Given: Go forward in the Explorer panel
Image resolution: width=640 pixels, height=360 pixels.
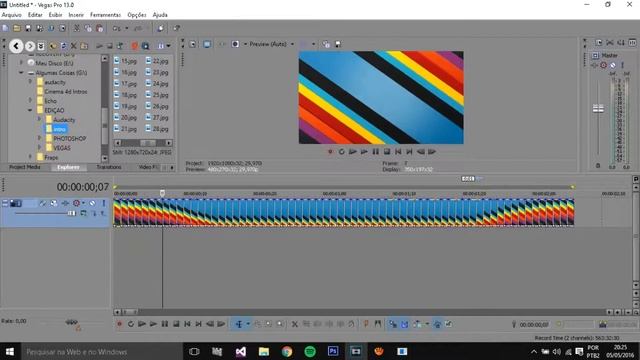Looking at the screenshot, I should click(29, 46).
